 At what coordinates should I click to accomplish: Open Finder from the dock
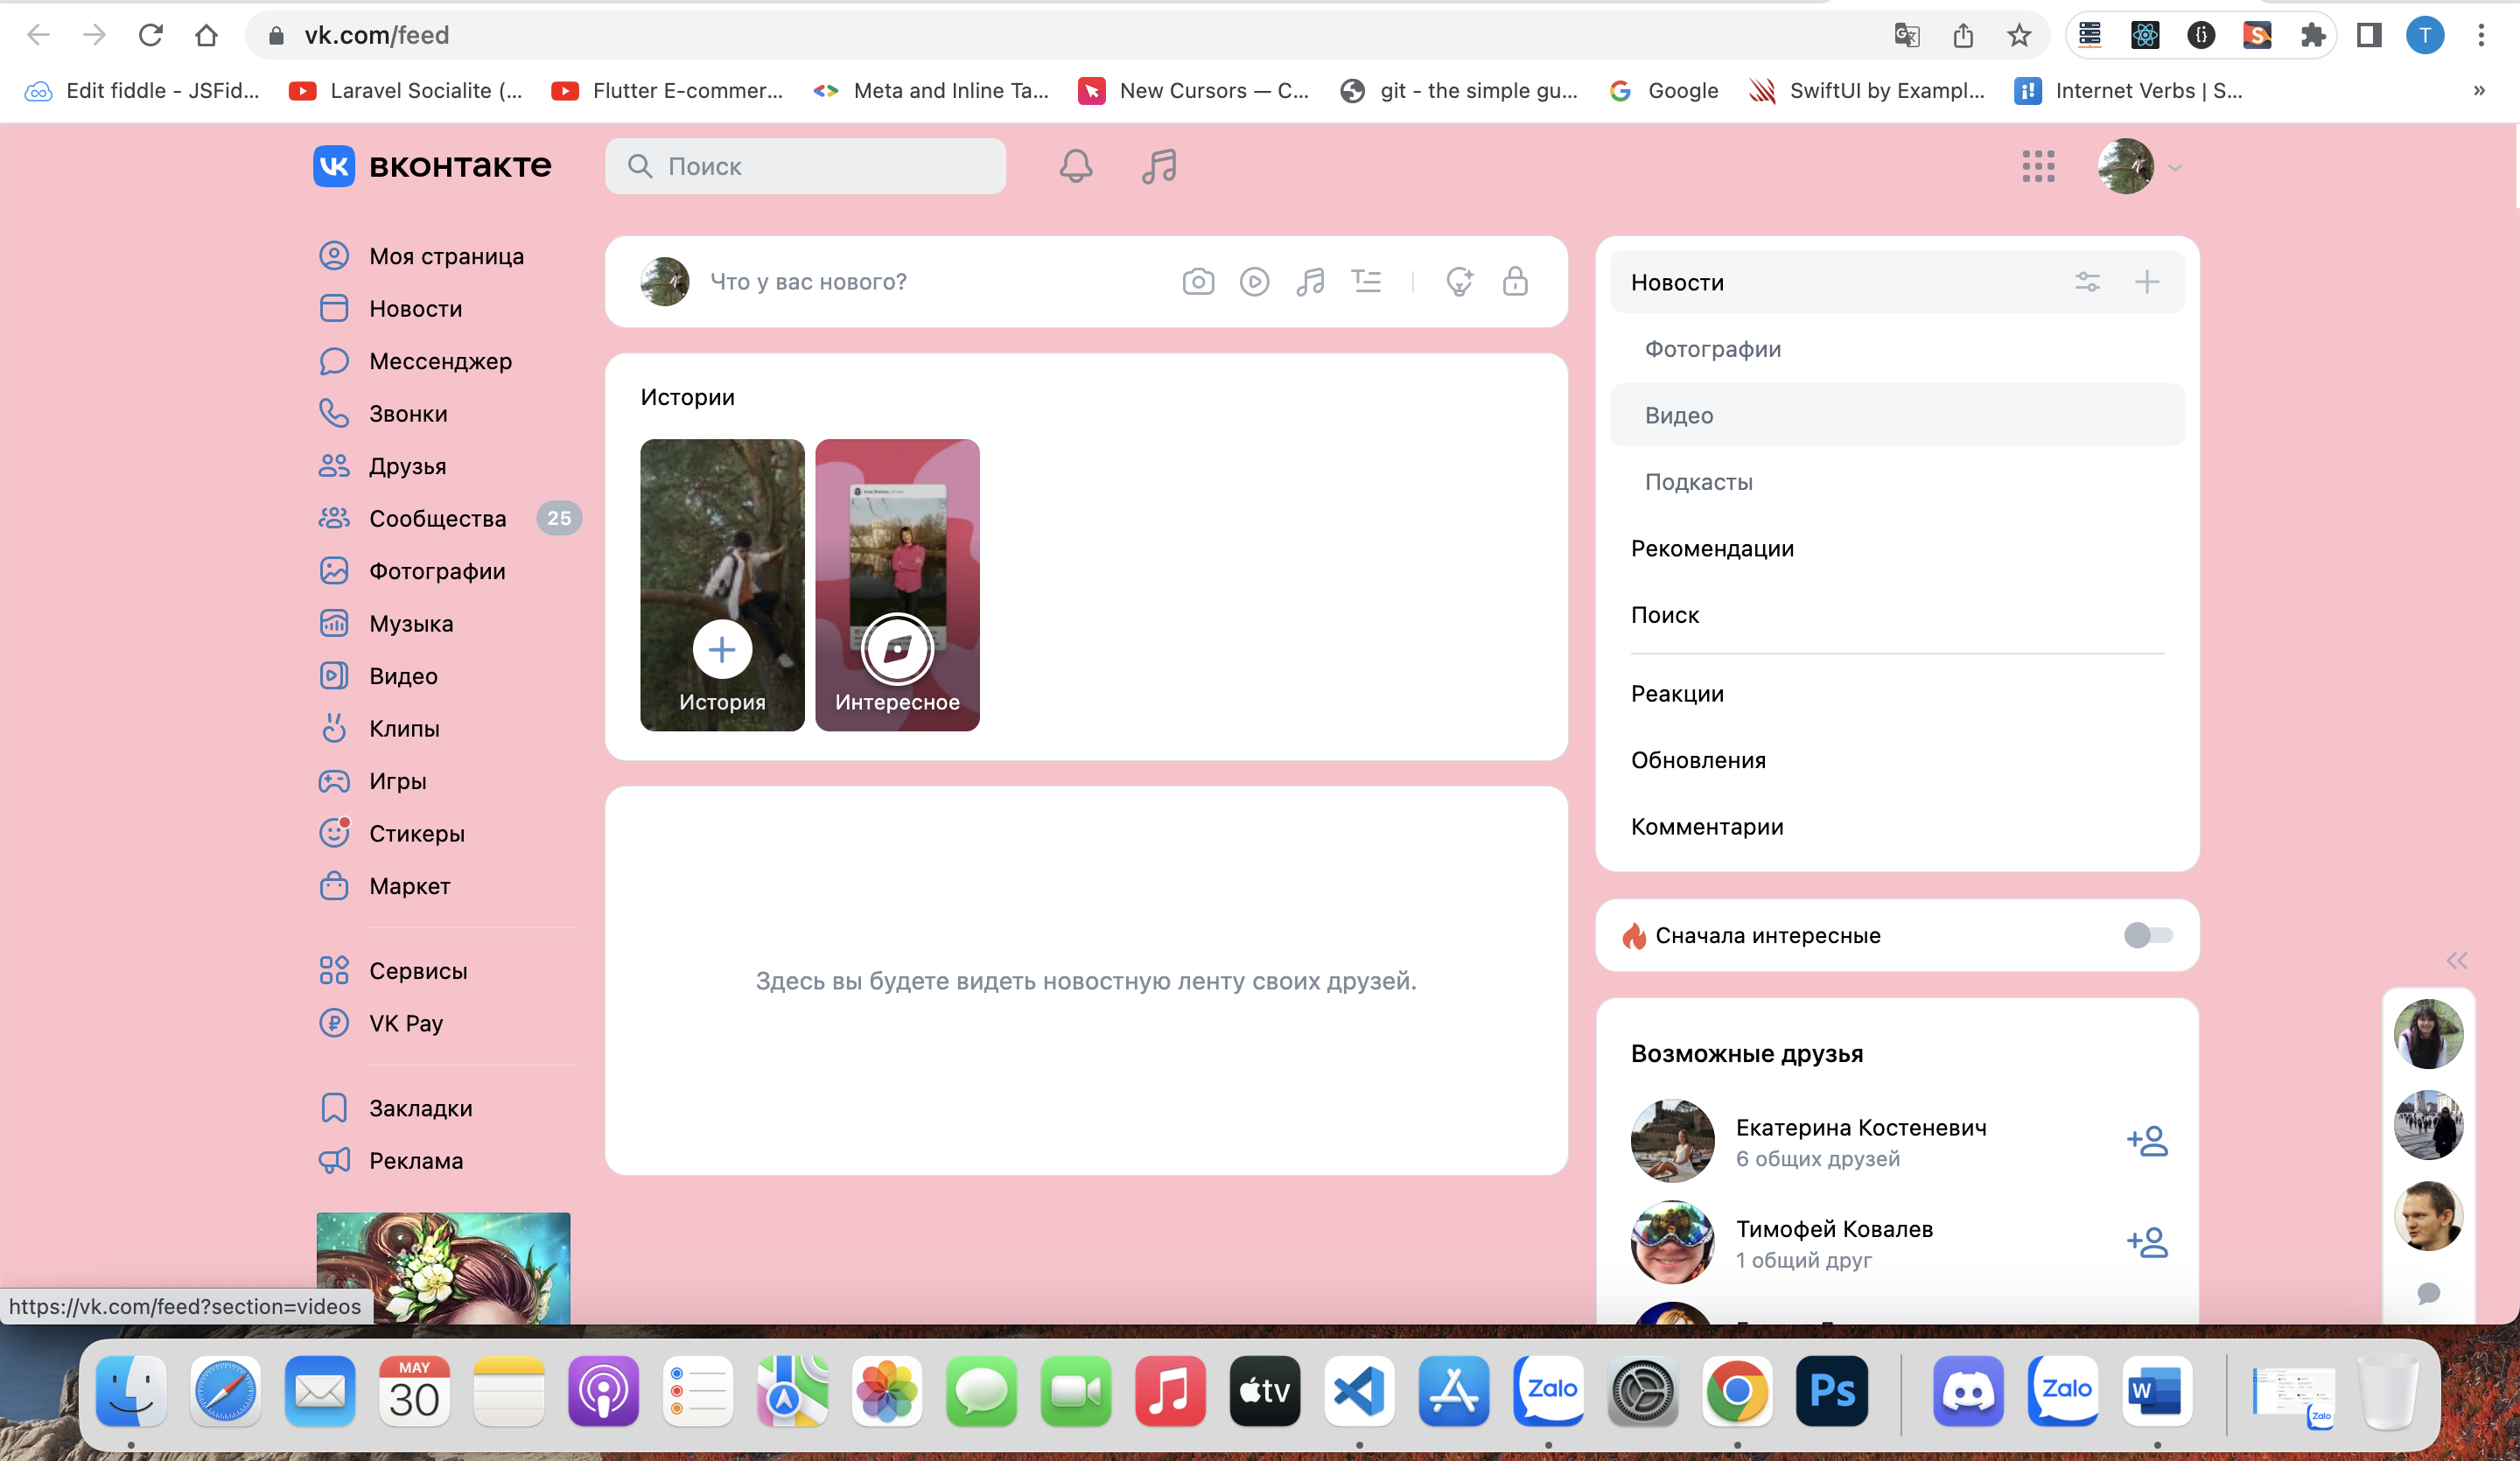point(131,1391)
